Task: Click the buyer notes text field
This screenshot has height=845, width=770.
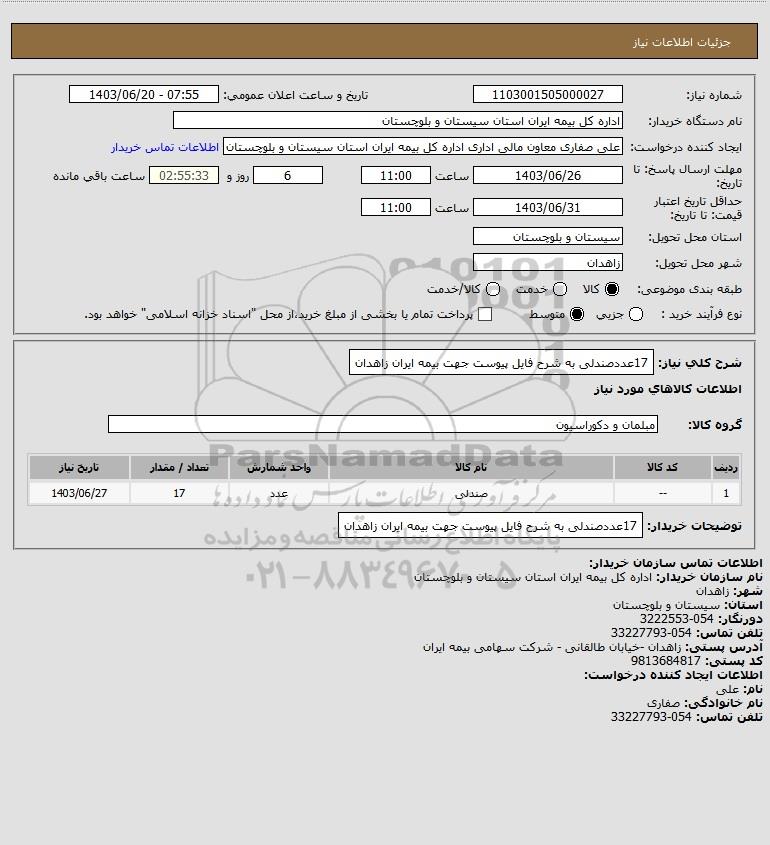Action: click(x=490, y=525)
